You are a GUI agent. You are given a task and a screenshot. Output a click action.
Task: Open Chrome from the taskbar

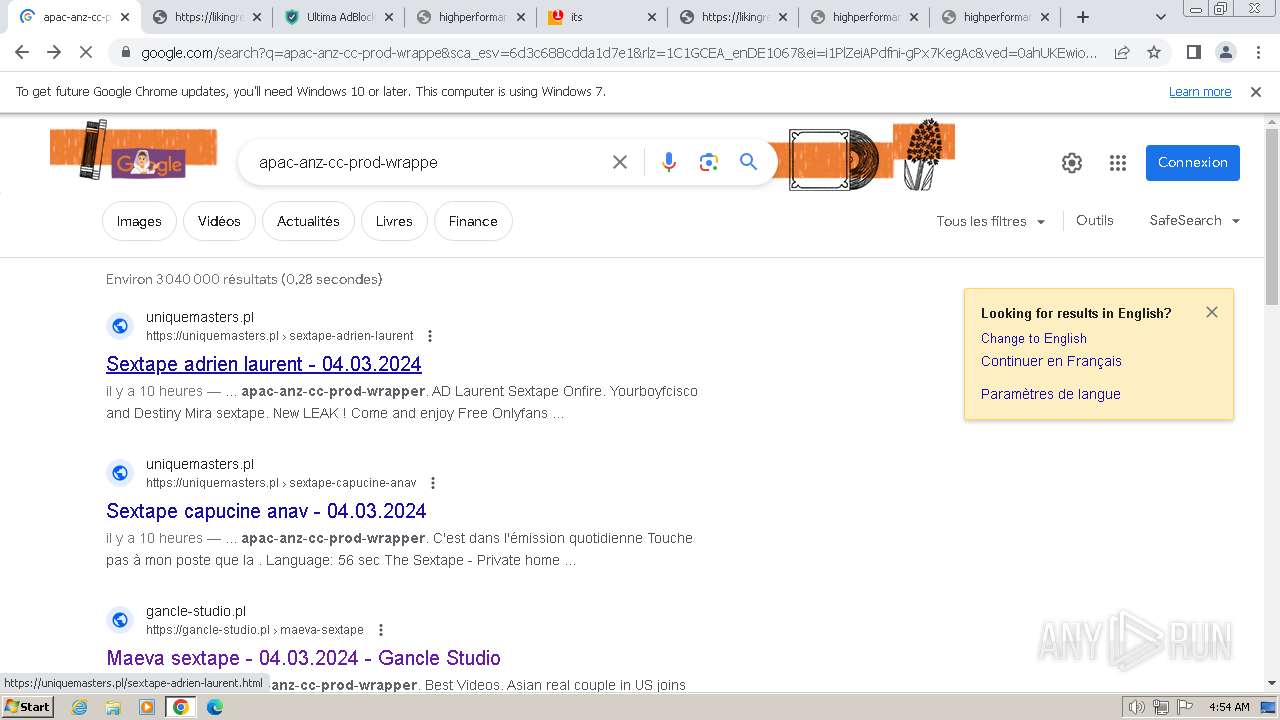180,707
